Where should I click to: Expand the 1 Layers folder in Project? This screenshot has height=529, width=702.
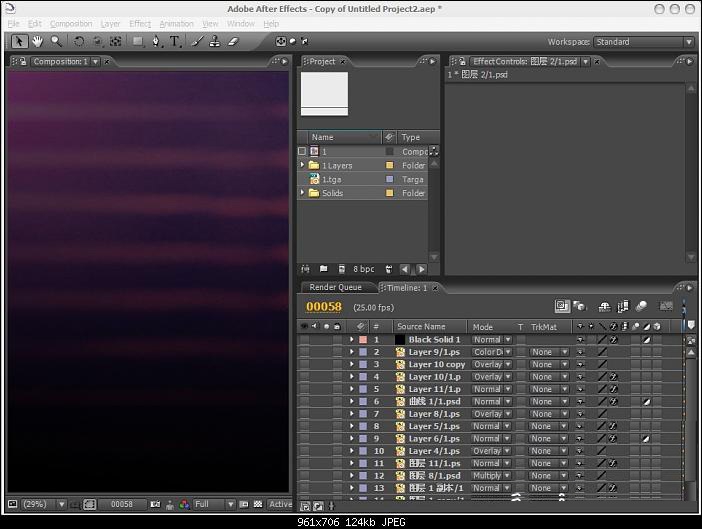[x=303, y=165]
